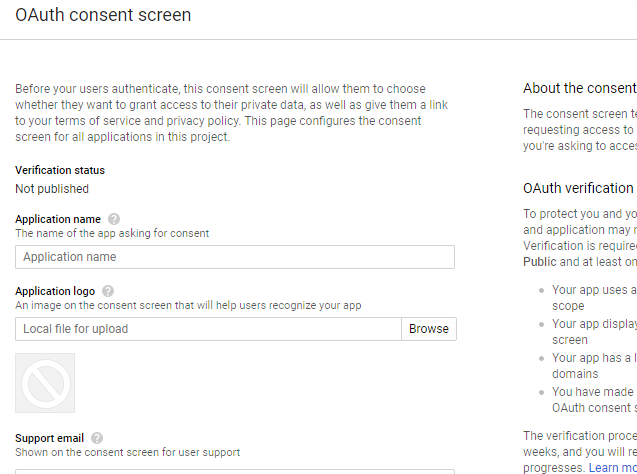637x474 pixels.
Task: Click the Application name label
Action: [x=58, y=219]
